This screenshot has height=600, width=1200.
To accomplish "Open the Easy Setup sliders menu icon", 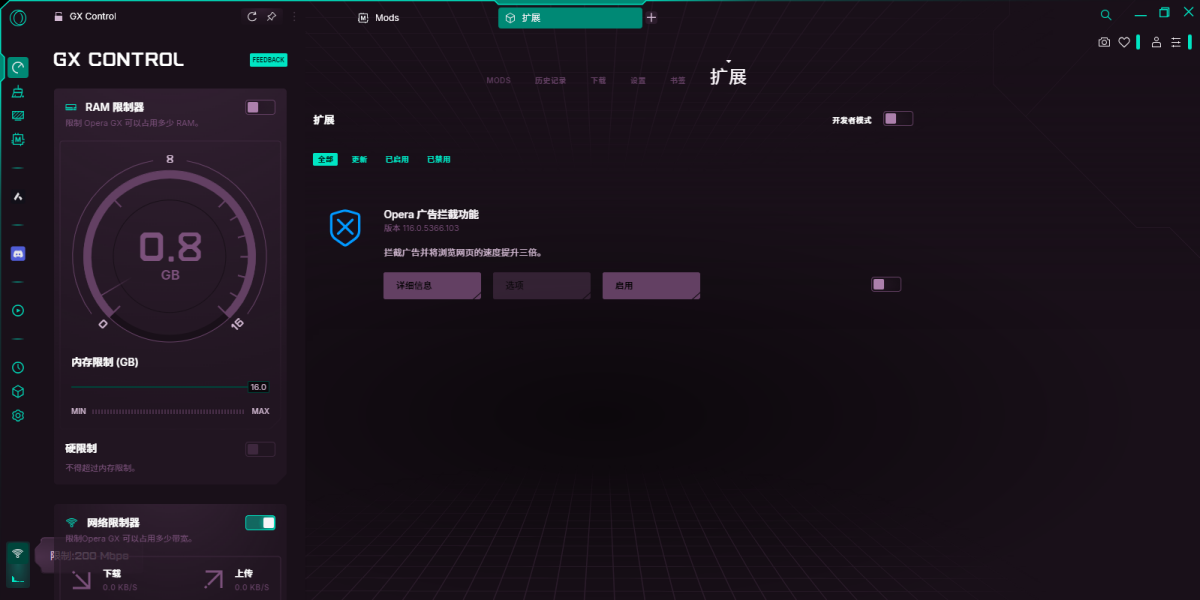I will click(x=1176, y=42).
